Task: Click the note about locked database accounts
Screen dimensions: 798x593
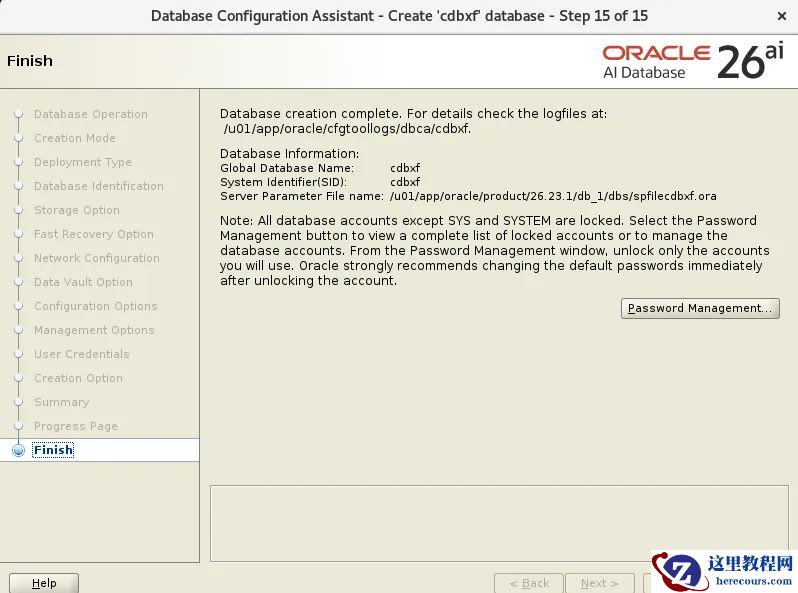Action: tap(494, 250)
